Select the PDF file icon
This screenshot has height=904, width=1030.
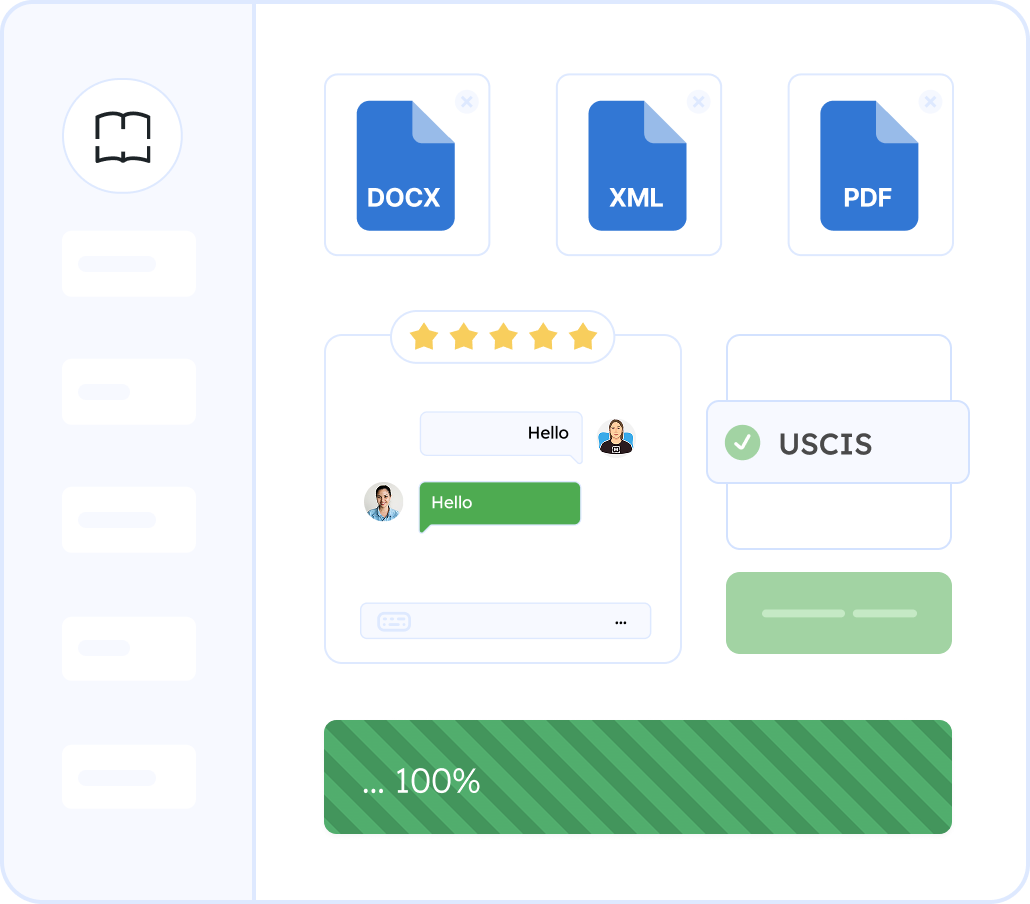(869, 166)
